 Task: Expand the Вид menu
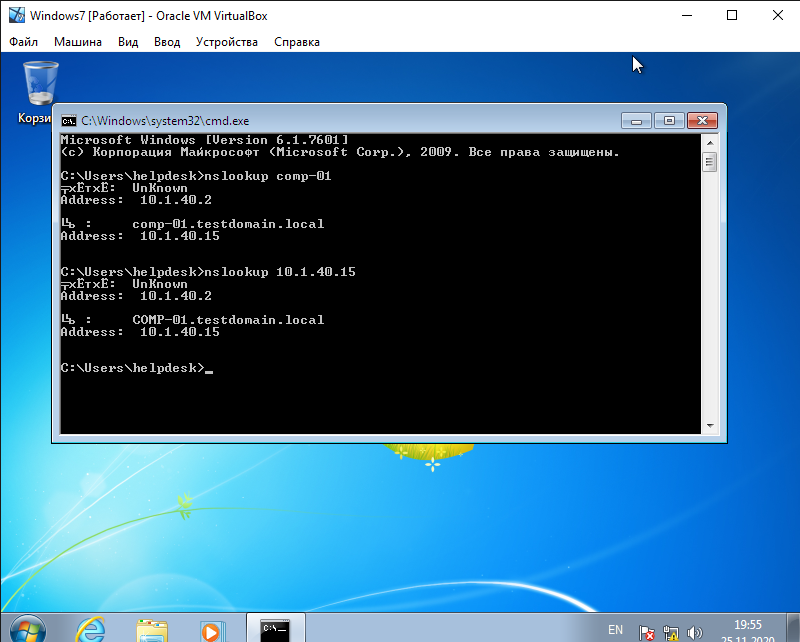128,42
